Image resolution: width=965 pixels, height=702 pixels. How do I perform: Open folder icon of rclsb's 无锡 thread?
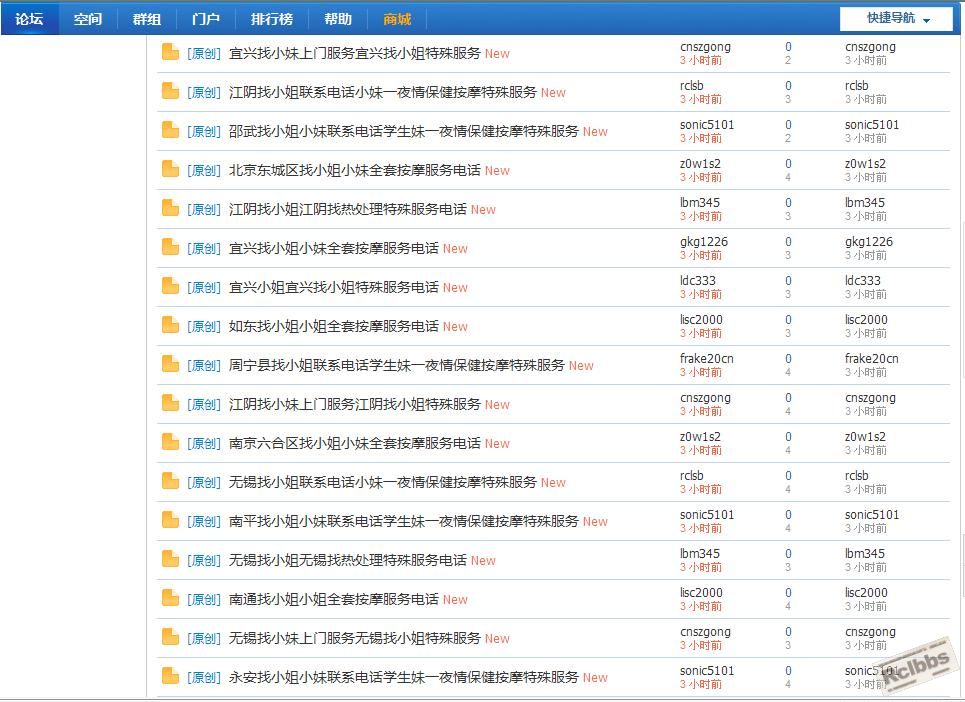(x=170, y=481)
